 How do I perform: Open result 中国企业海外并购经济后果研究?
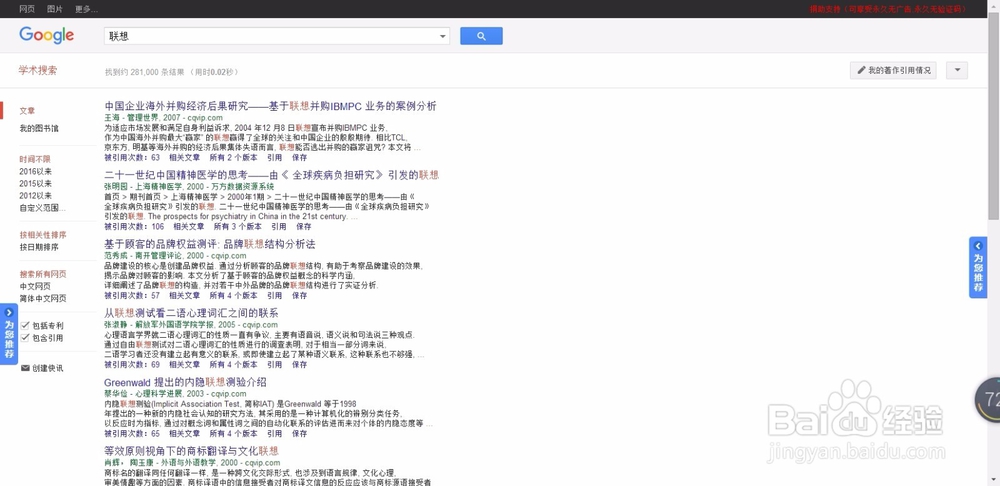(270, 106)
